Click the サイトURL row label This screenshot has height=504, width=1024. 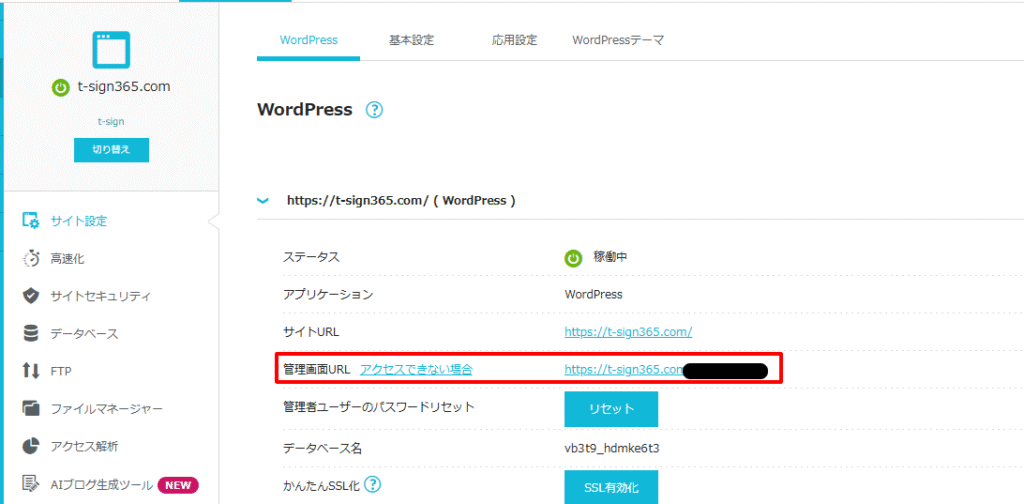[x=311, y=332]
